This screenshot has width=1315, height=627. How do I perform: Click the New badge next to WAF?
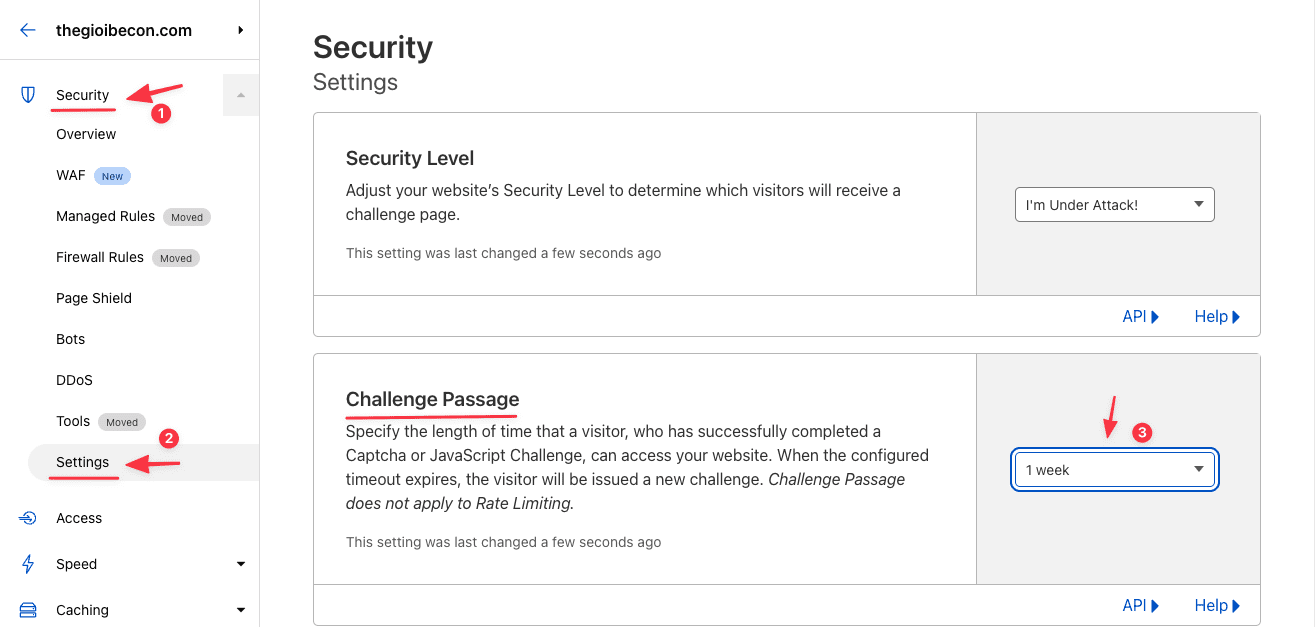click(x=111, y=175)
